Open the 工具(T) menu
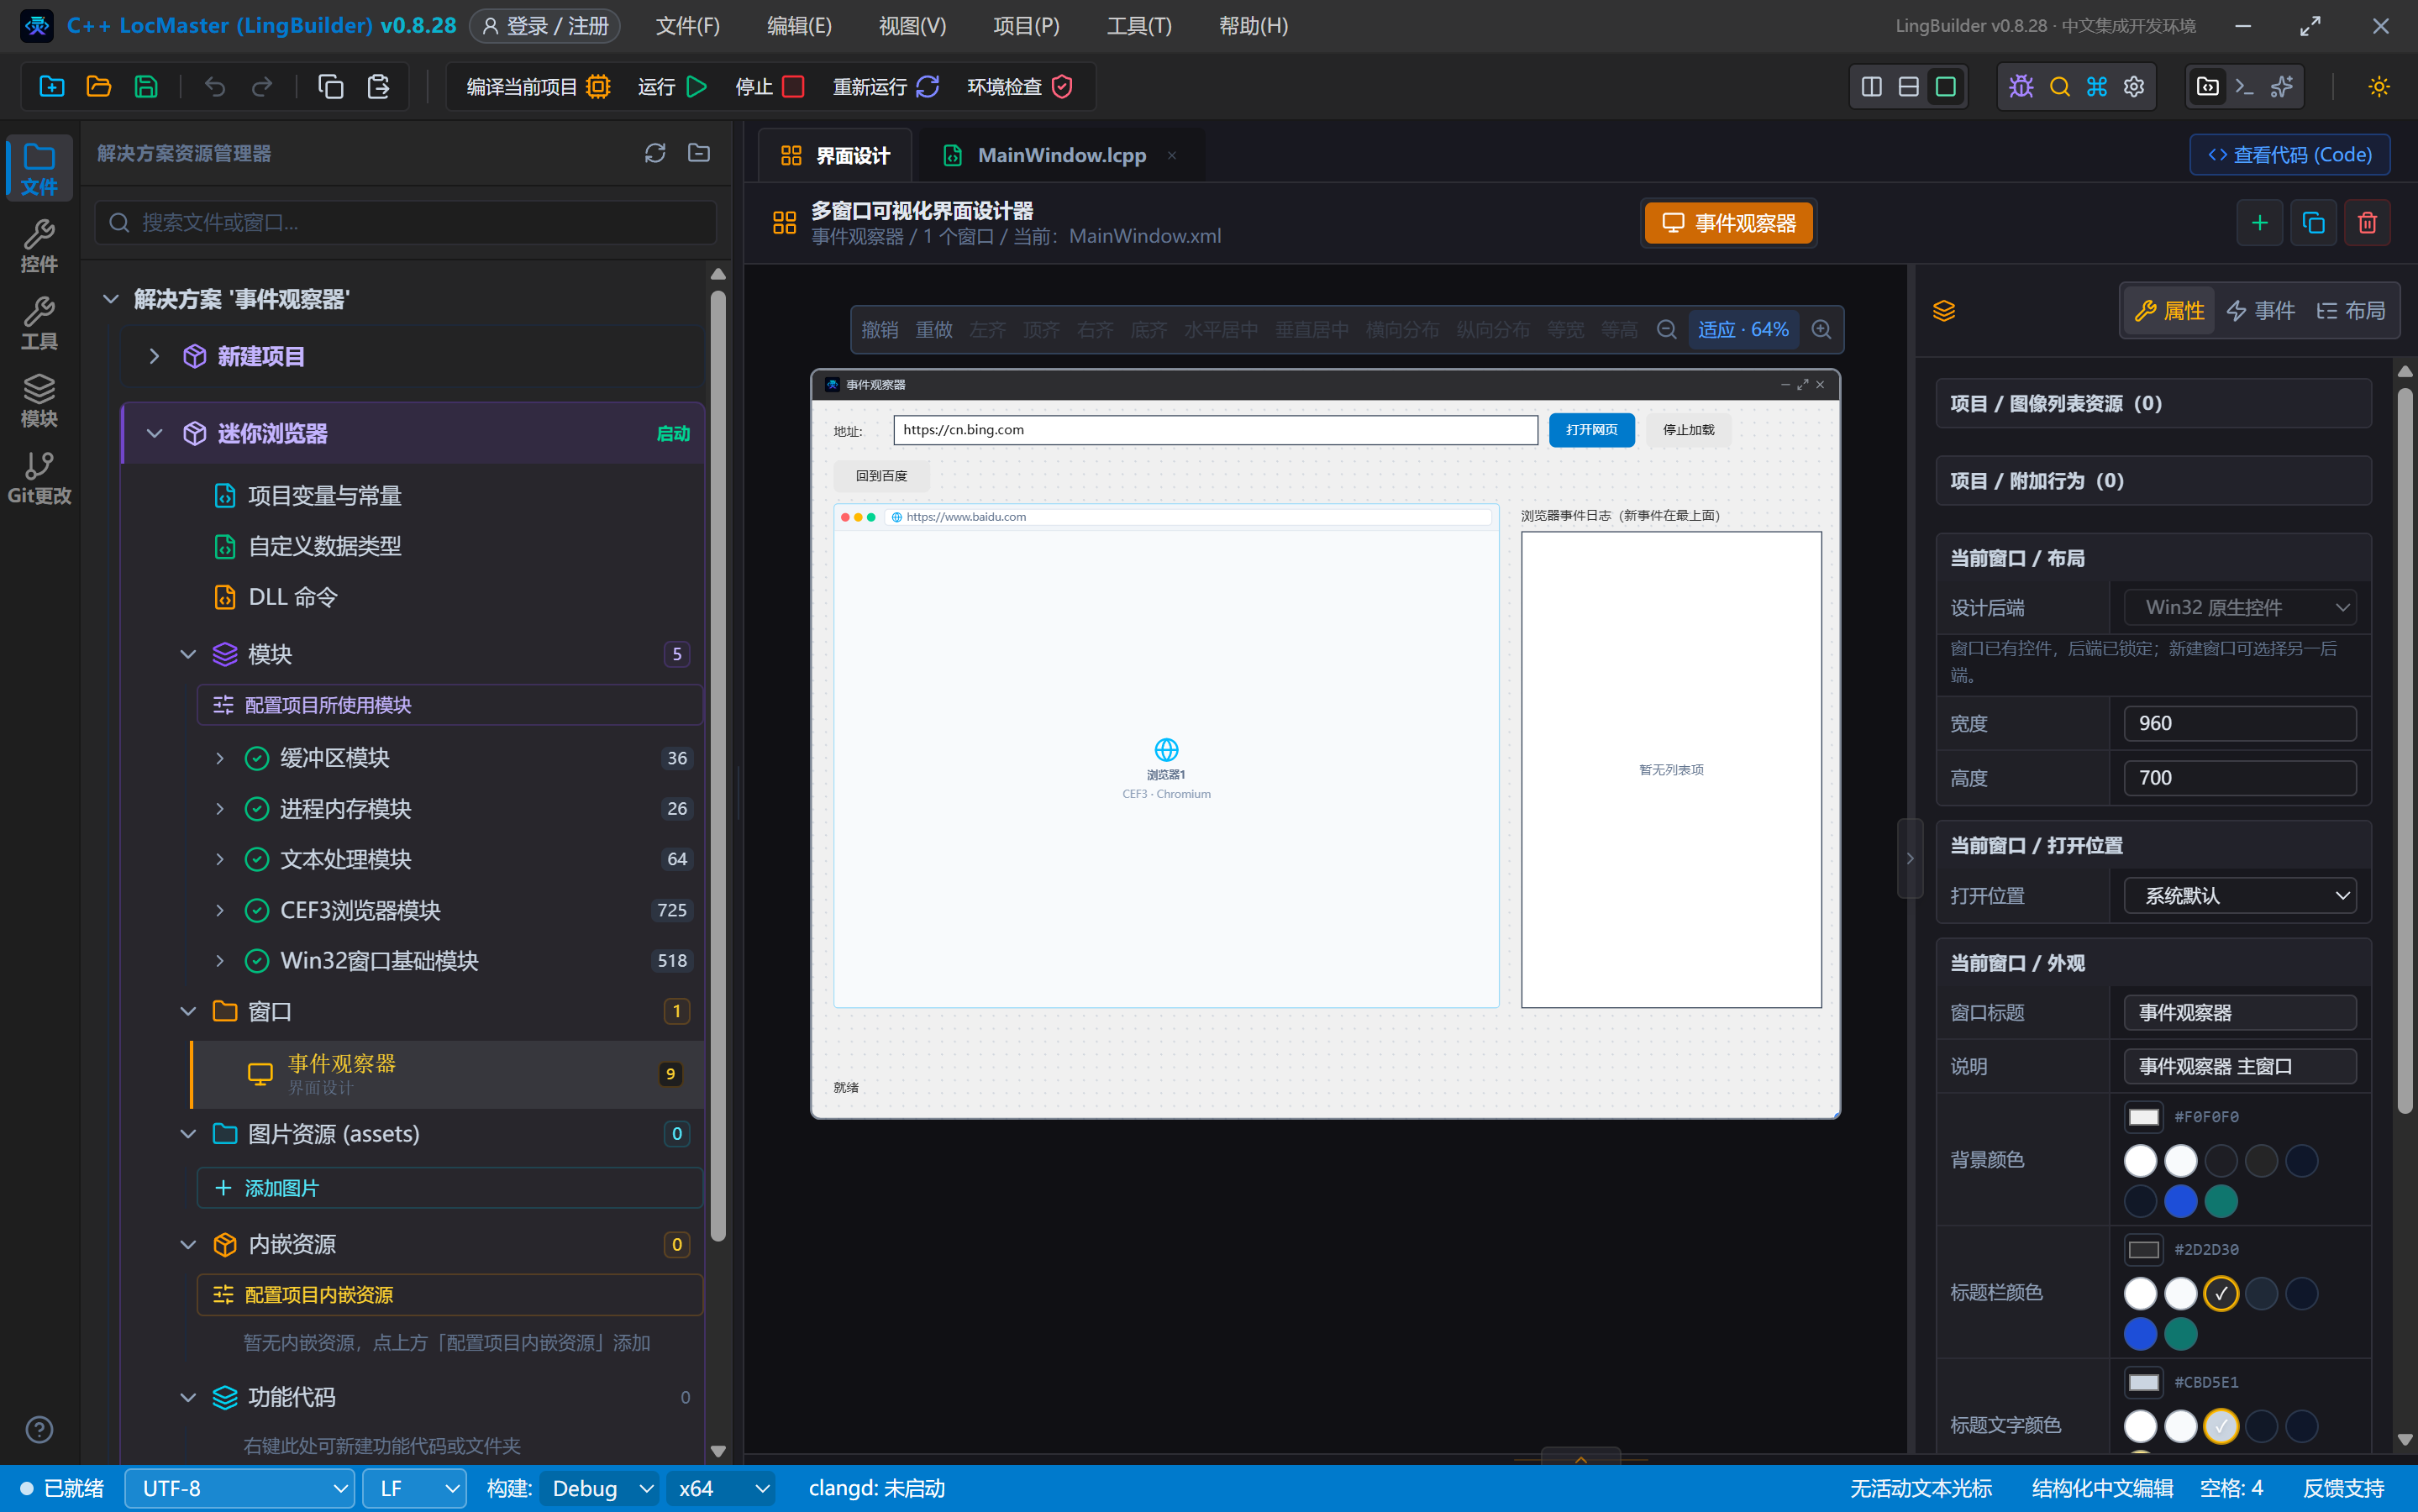 [x=1139, y=26]
